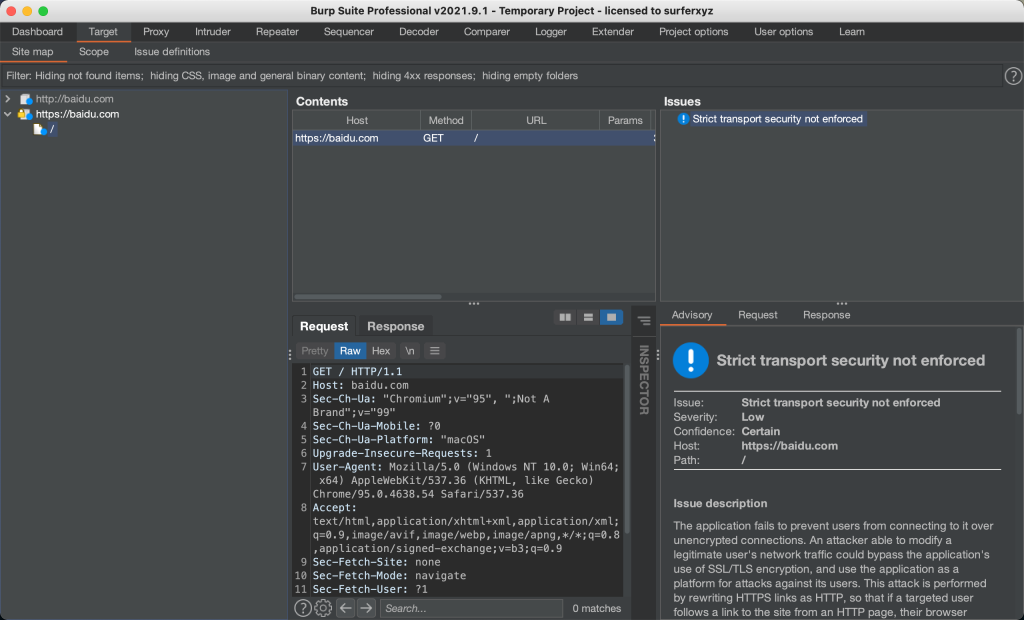Expand the http://baidu.com tree node
Viewport: 1024px width, 620px height.
point(8,99)
